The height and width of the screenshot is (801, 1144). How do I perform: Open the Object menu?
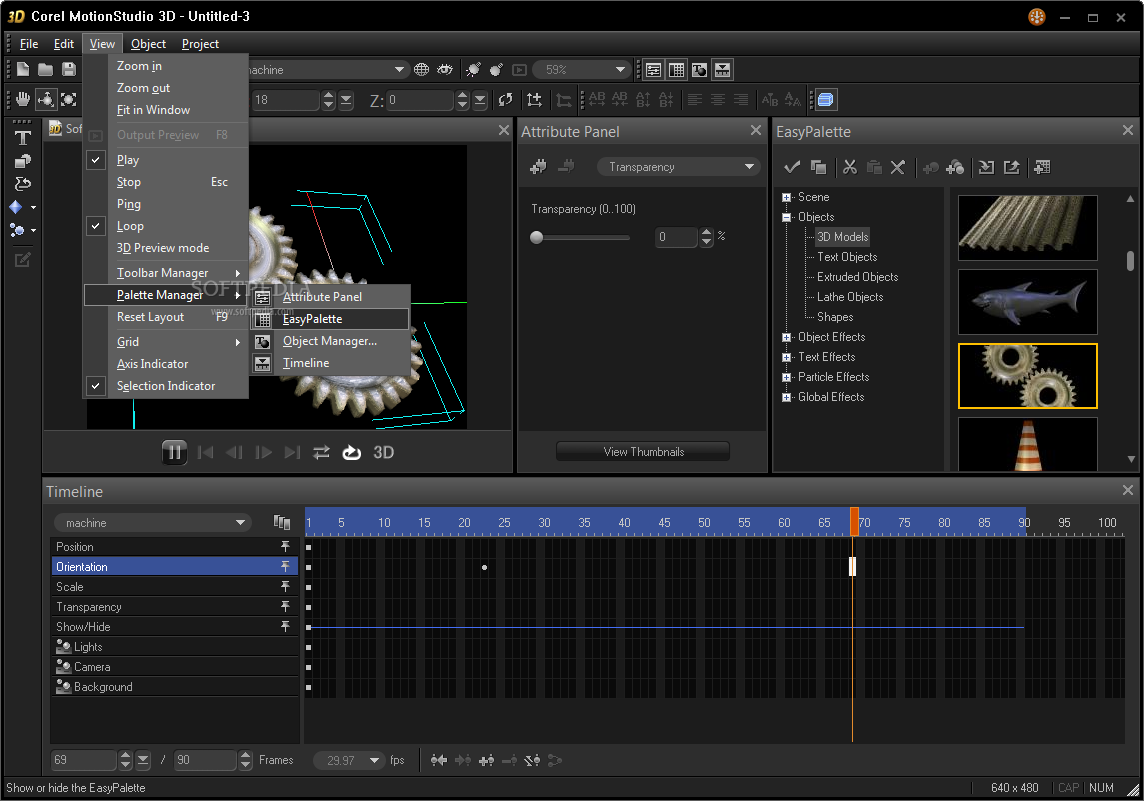[x=148, y=44]
